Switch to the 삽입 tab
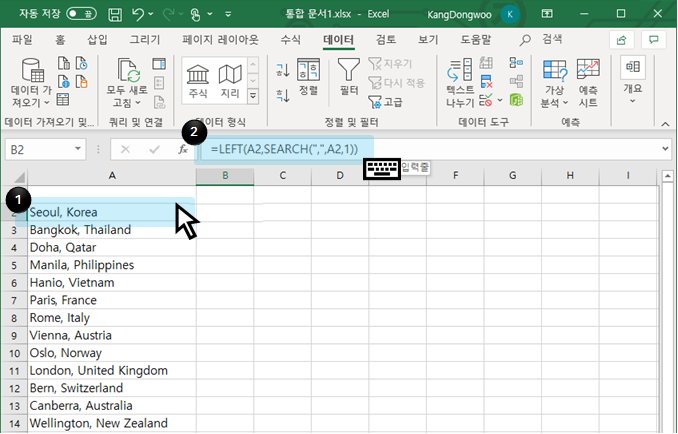678x434 pixels. tap(97, 40)
